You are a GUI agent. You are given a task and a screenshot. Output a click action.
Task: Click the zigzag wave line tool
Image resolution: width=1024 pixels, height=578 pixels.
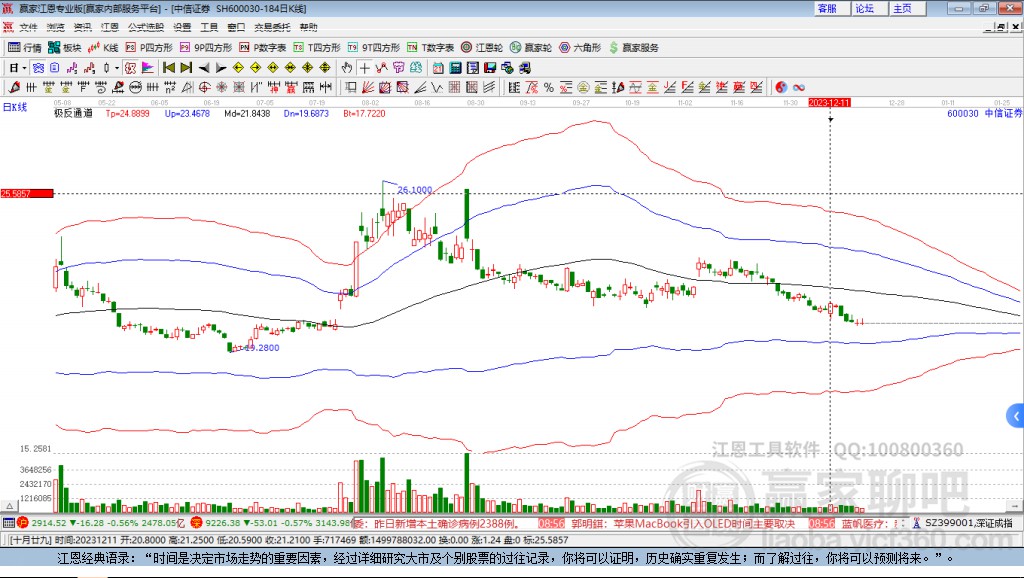coord(437,88)
